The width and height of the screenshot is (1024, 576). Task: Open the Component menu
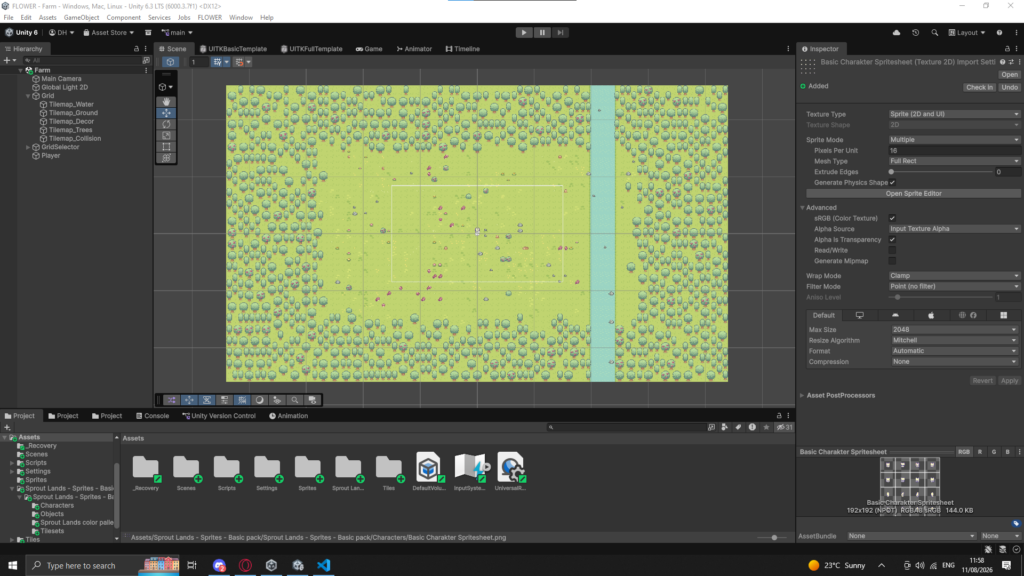click(x=123, y=18)
